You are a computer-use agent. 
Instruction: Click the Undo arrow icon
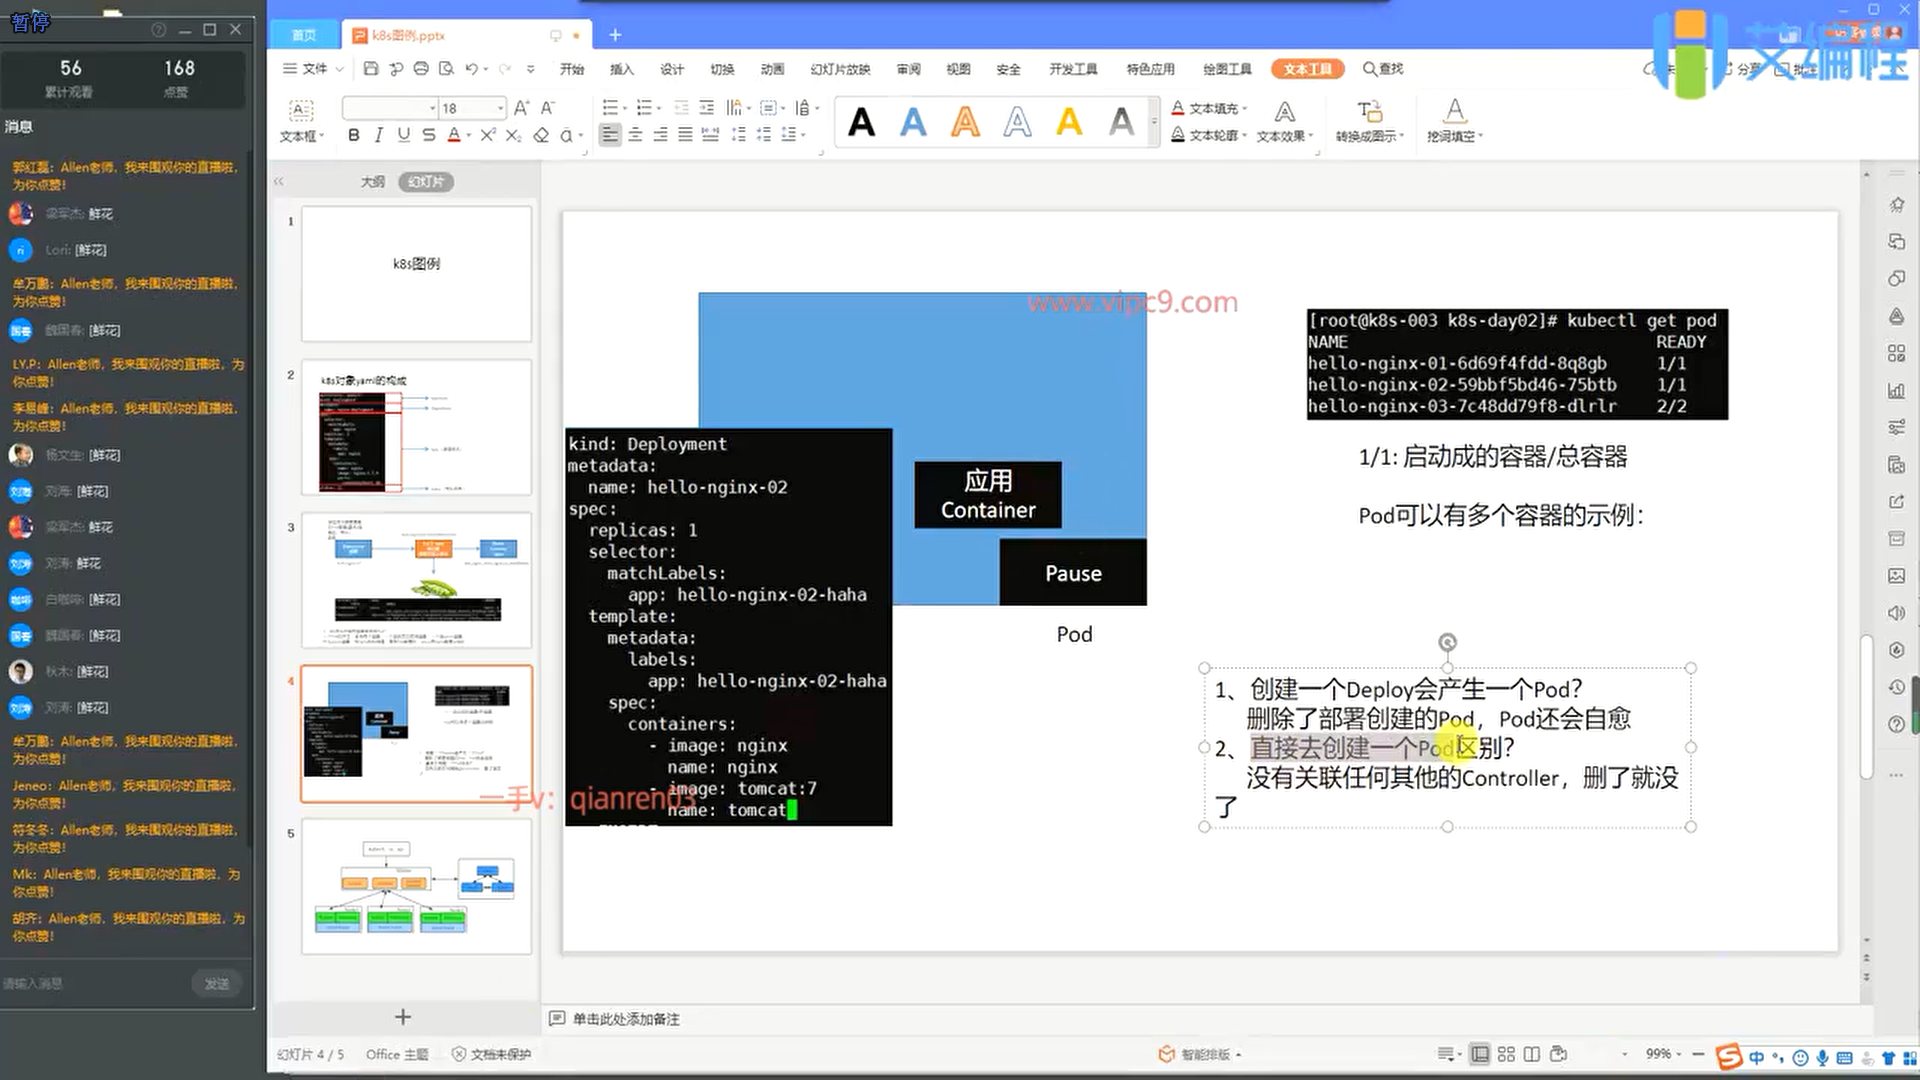[471, 69]
